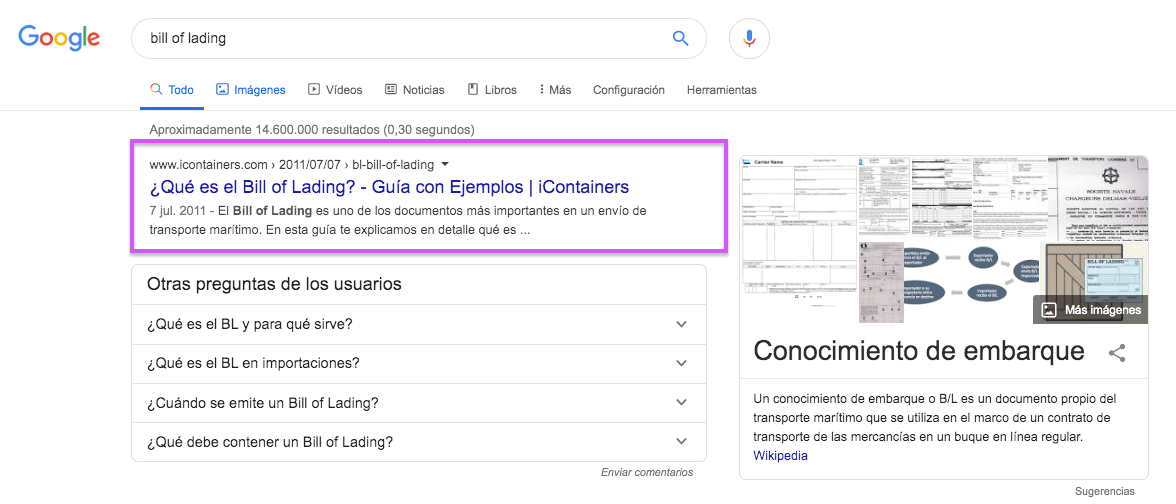Open the ¿Qué es el Bill of Lading? result
1176x504 pixels.
click(x=389, y=187)
